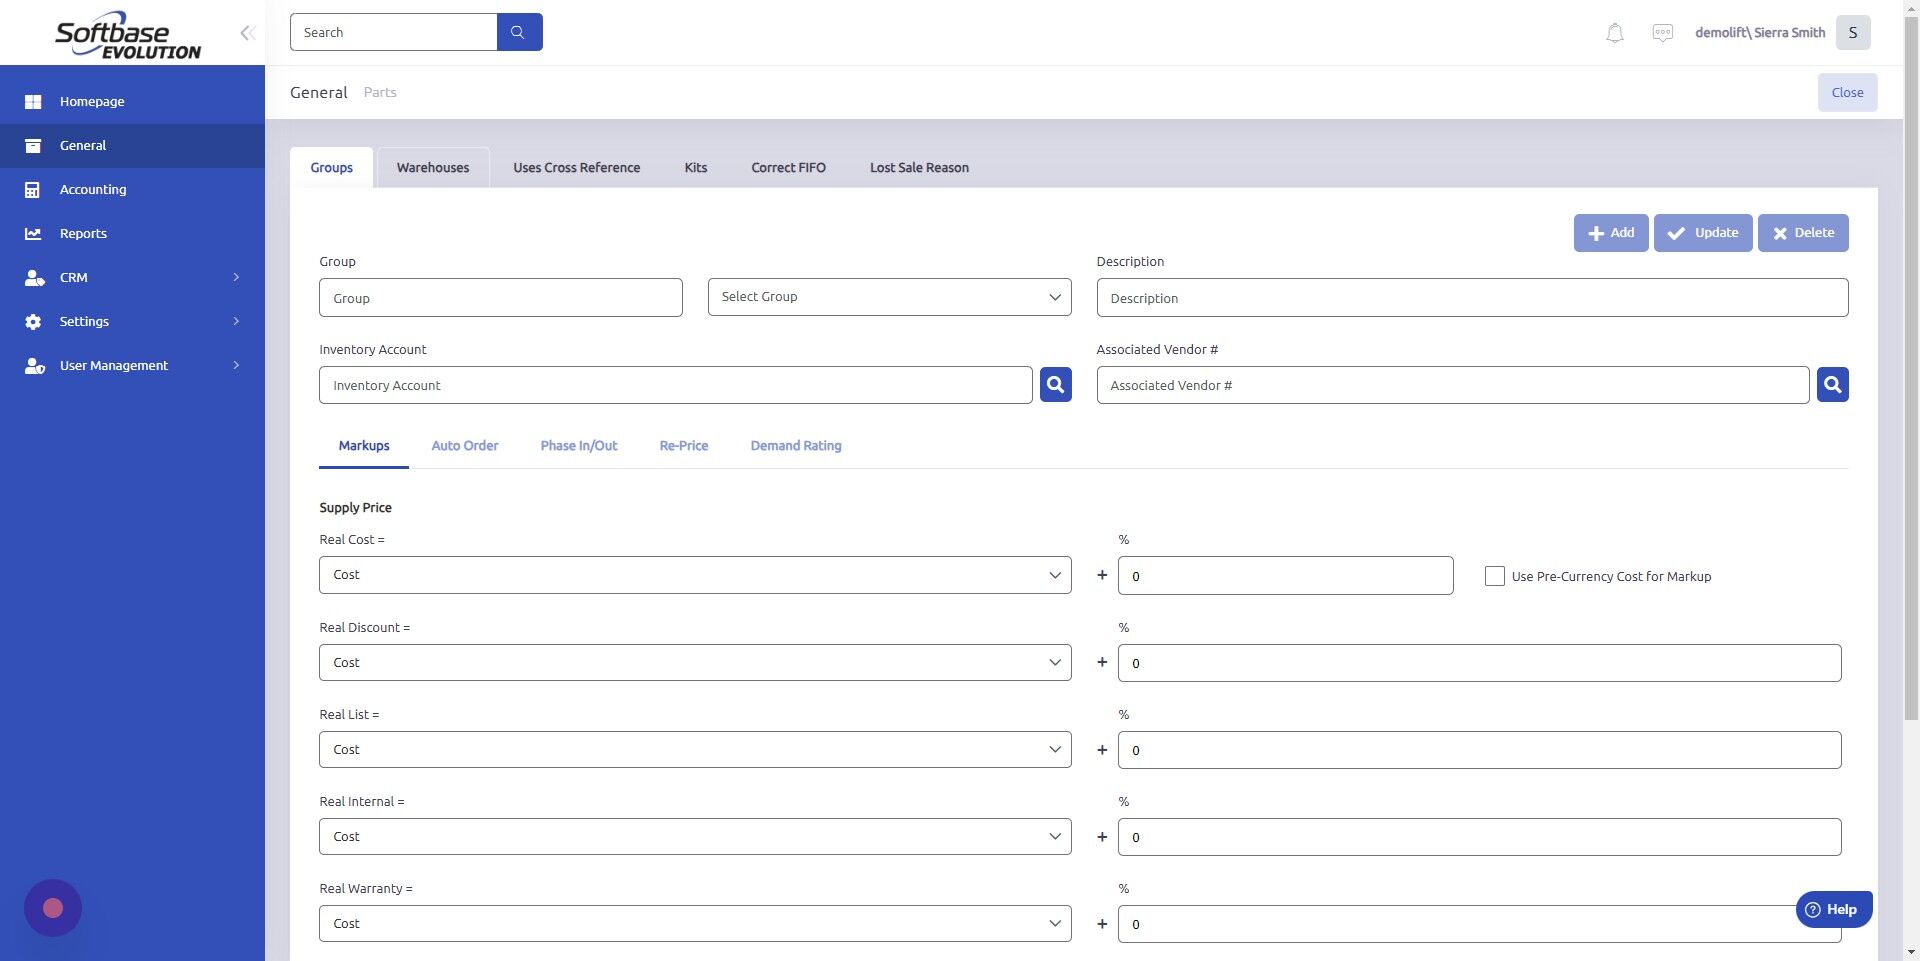Open the Auto Order sub-tab
The height and width of the screenshot is (961, 1920).
point(464,446)
